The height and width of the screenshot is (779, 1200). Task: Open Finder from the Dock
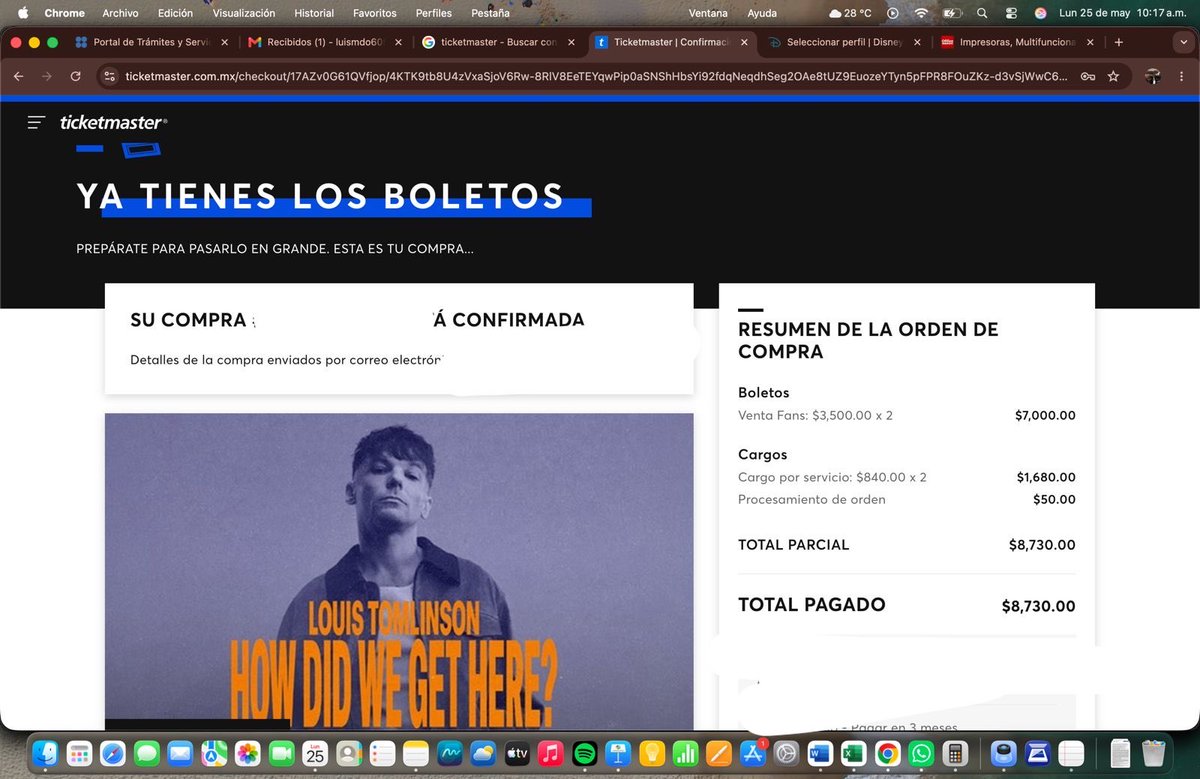47,752
